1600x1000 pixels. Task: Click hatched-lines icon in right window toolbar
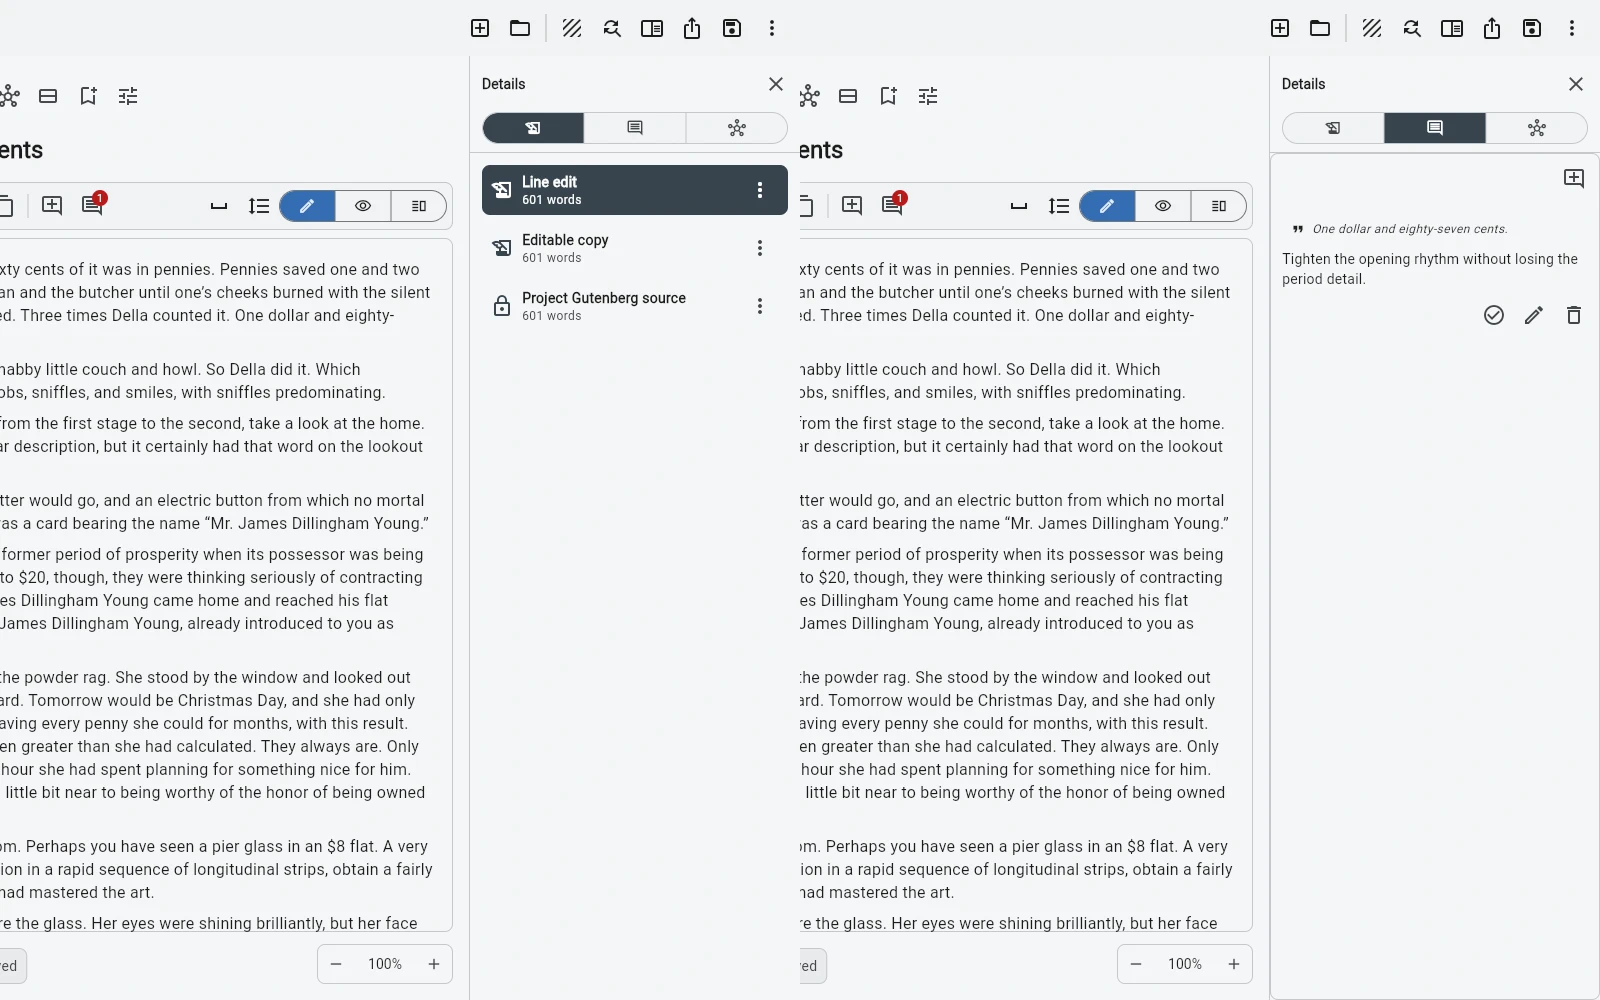point(1372,28)
